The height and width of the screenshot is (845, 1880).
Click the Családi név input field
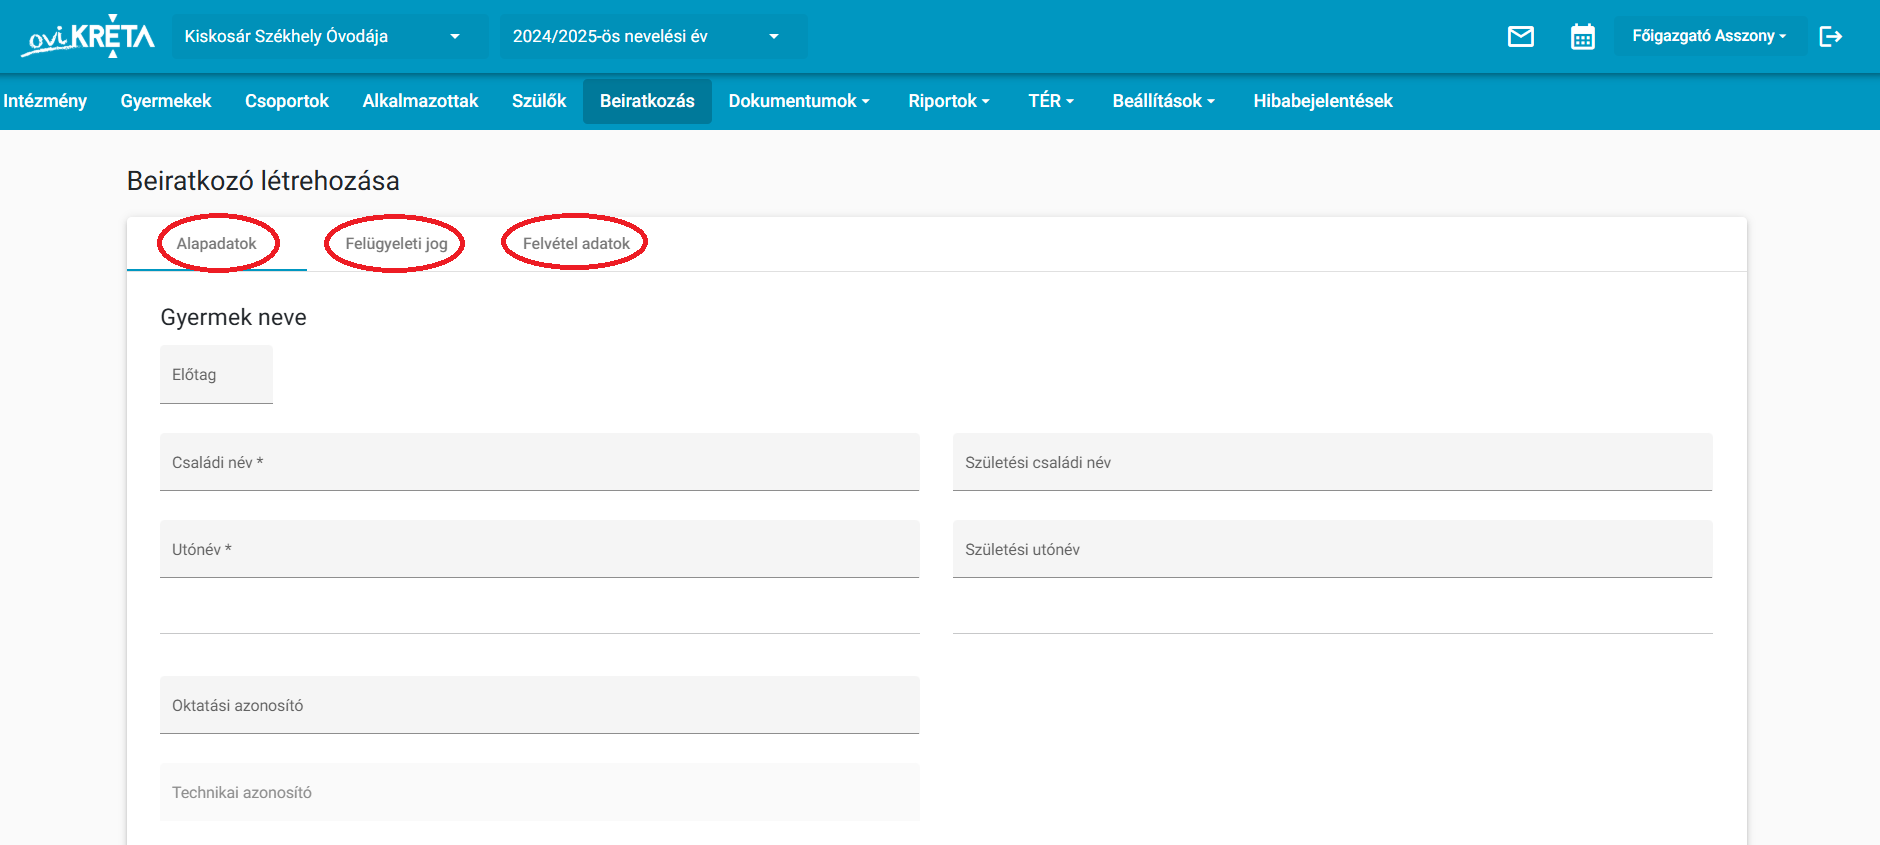coord(539,462)
